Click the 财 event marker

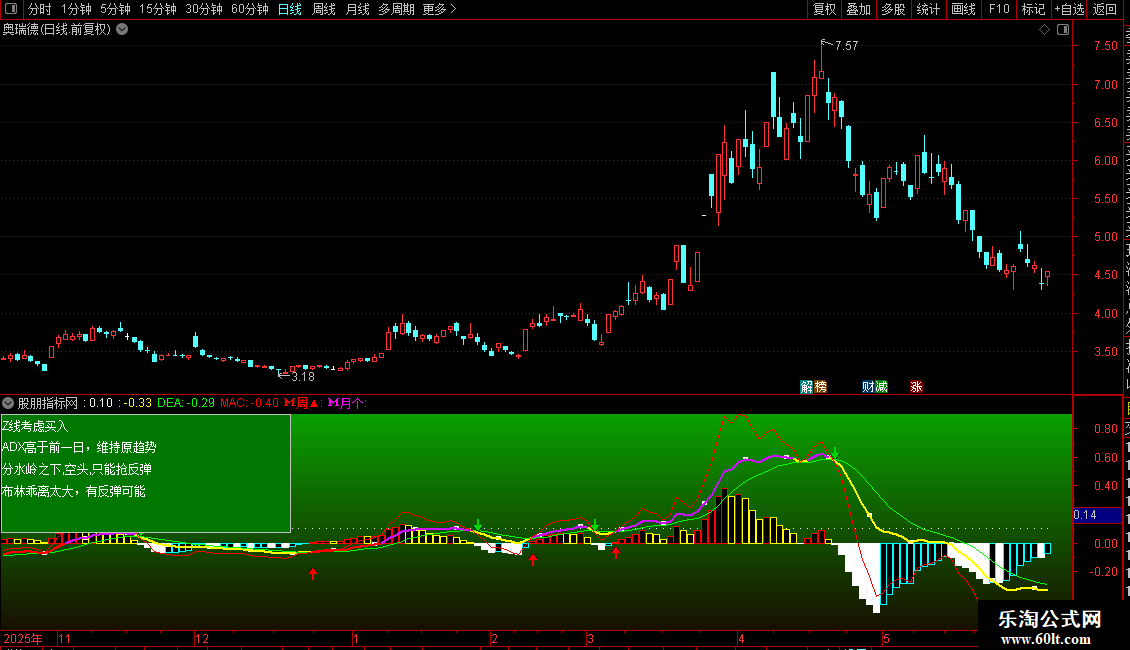pos(868,387)
